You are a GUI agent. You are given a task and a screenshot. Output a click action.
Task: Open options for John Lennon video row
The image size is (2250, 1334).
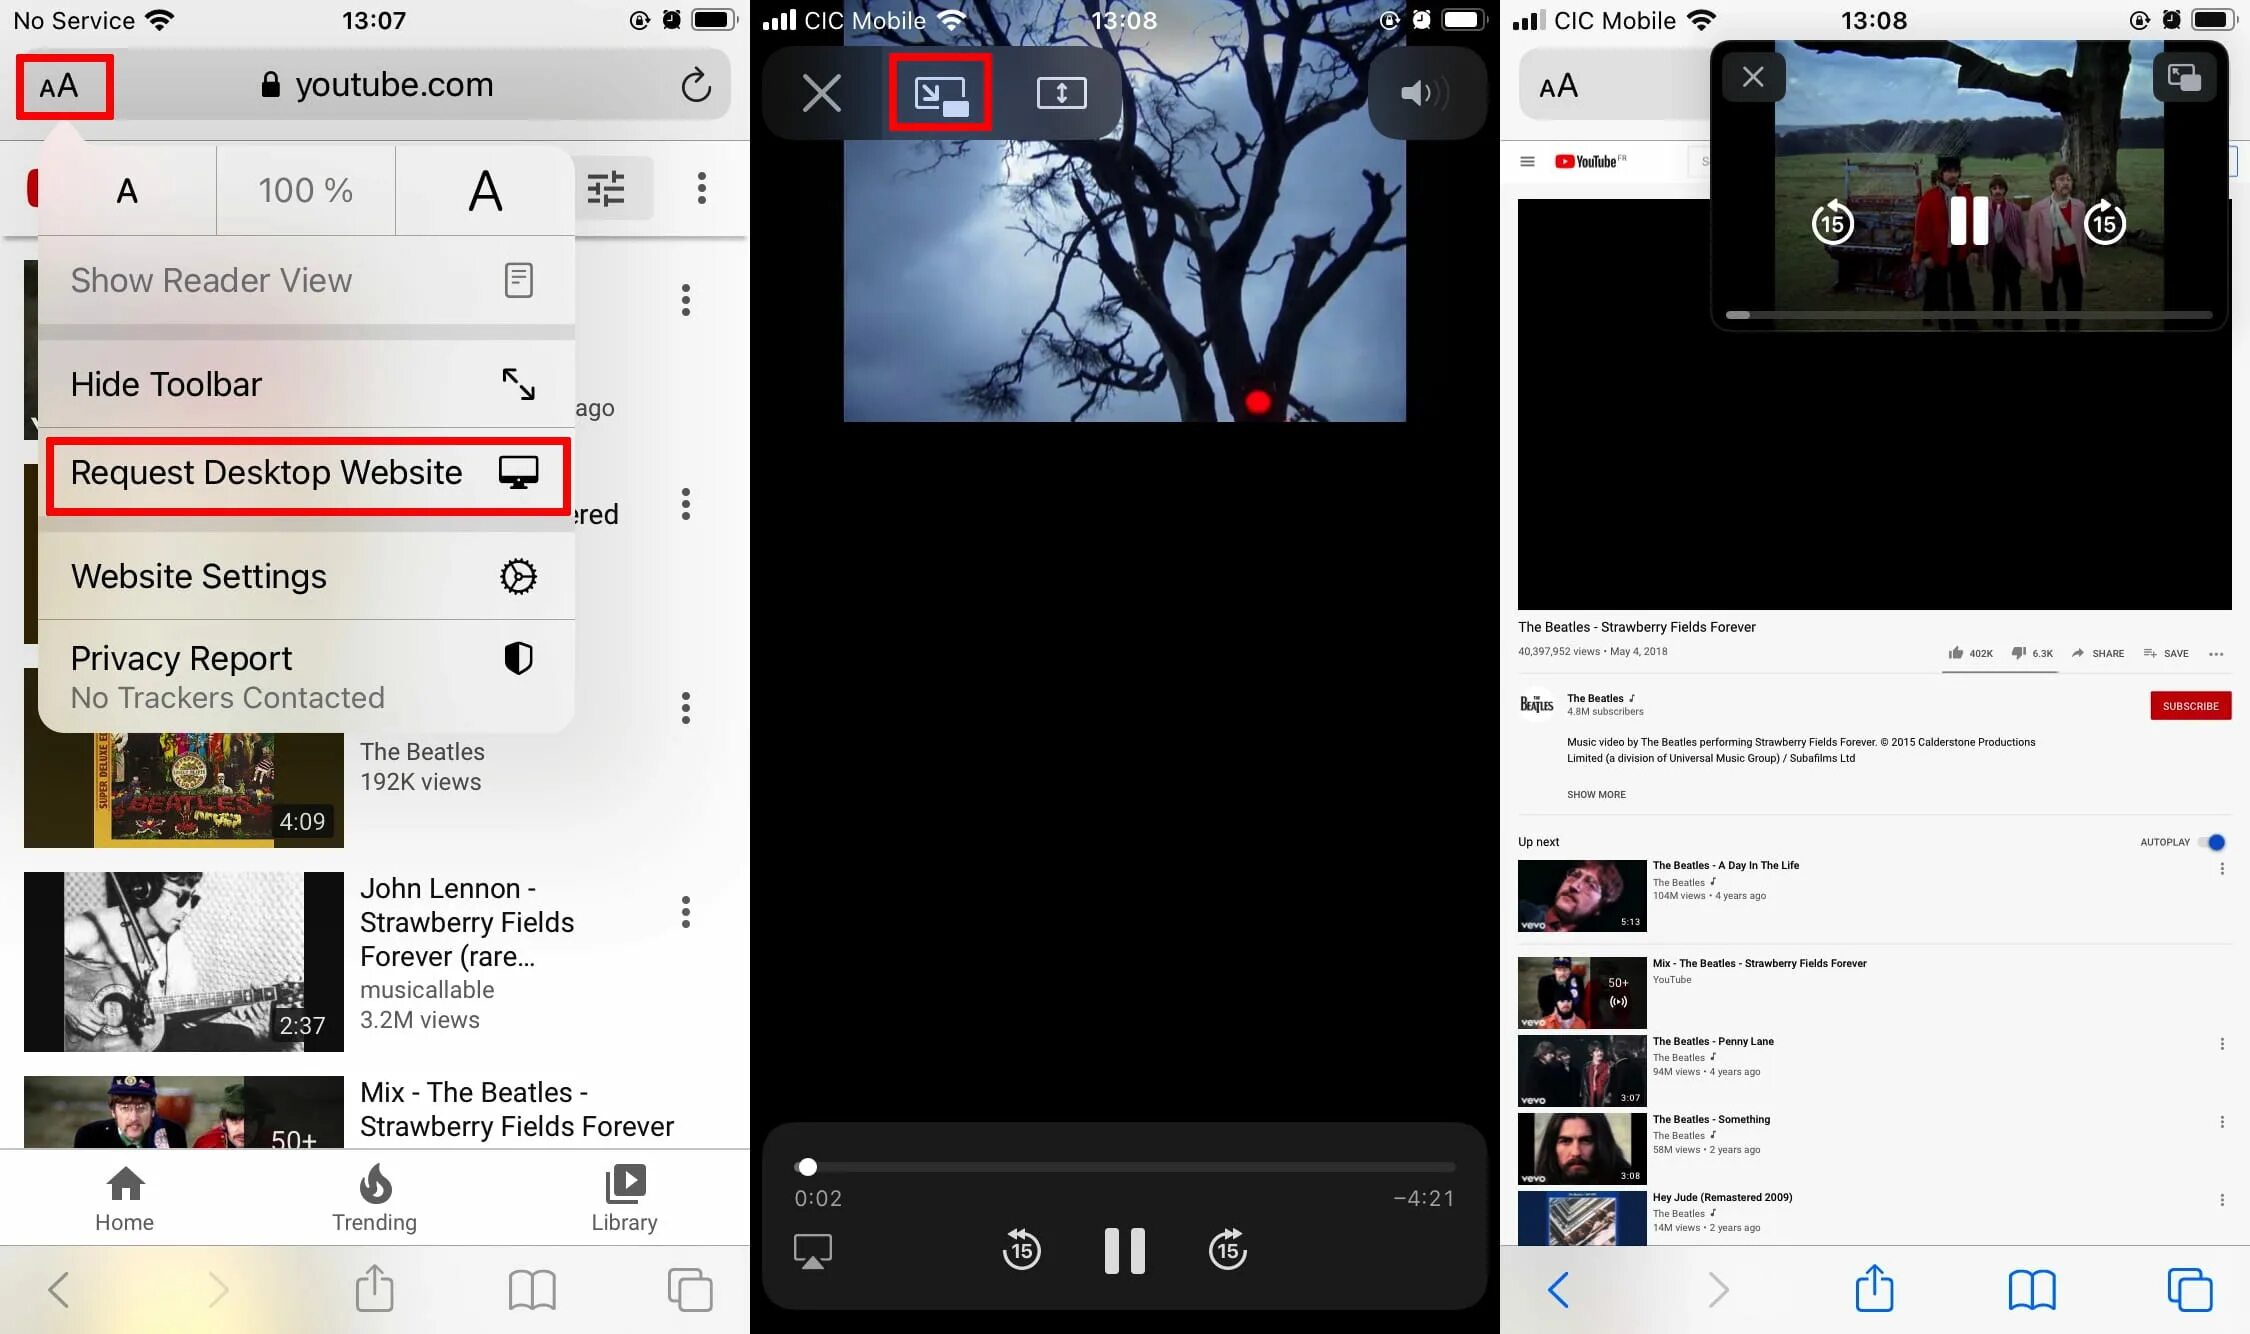pyautogui.click(x=686, y=912)
